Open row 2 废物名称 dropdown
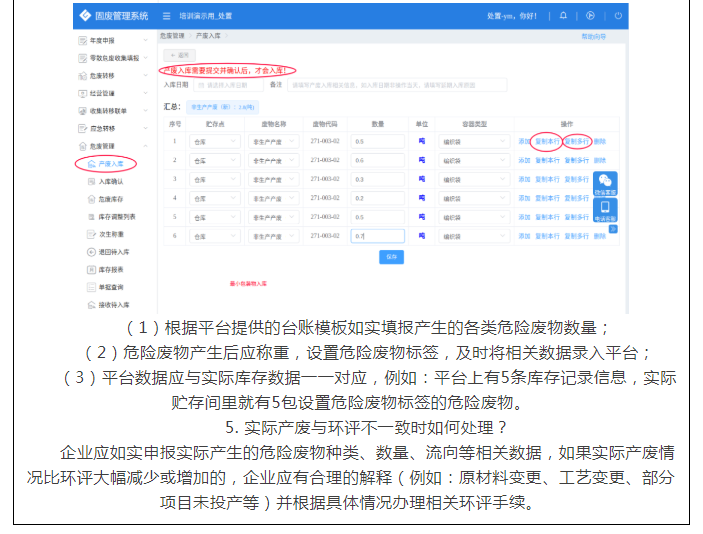Image resolution: width=703 pixels, height=534 pixels. click(x=273, y=160)
